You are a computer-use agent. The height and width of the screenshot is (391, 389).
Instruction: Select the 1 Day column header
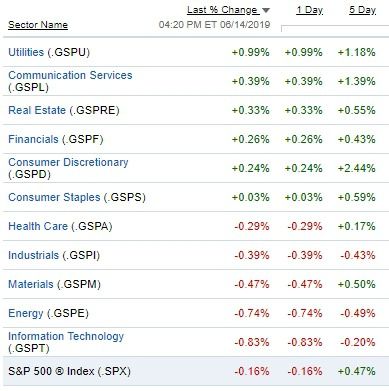(x=310, y=10)
